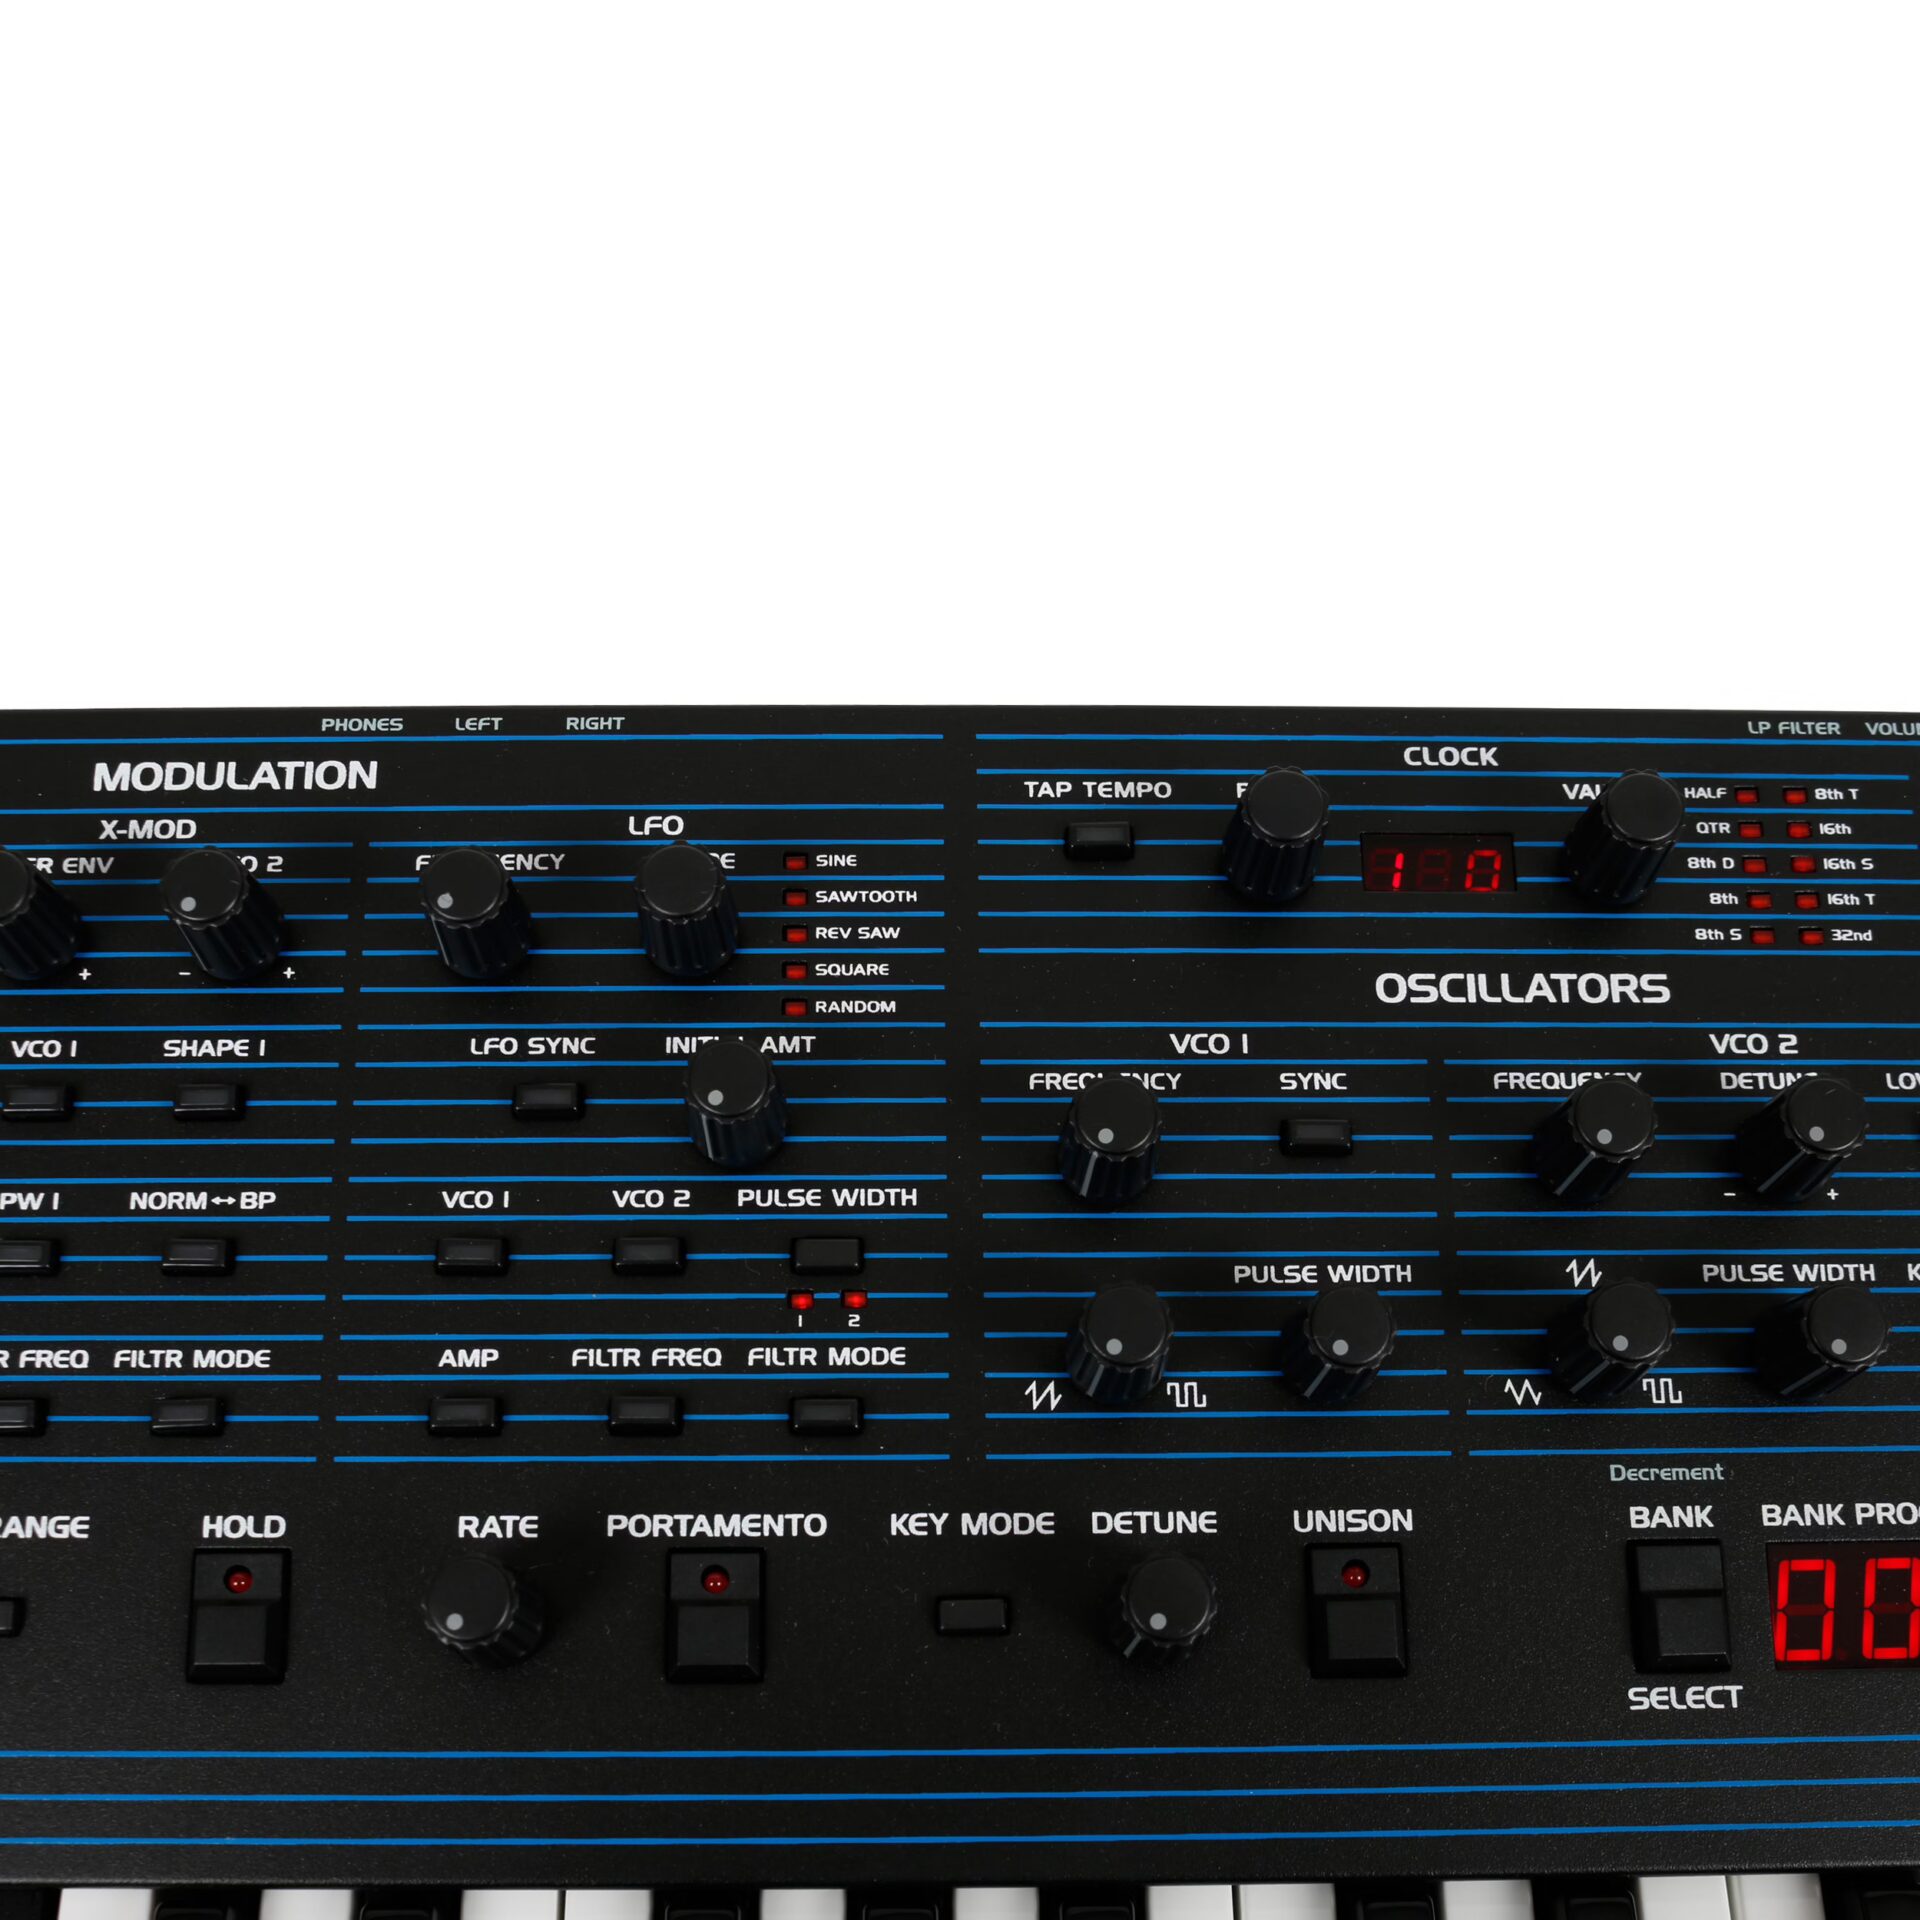Click the arpeggiator RATE knob

click(x=476, y=1608)
